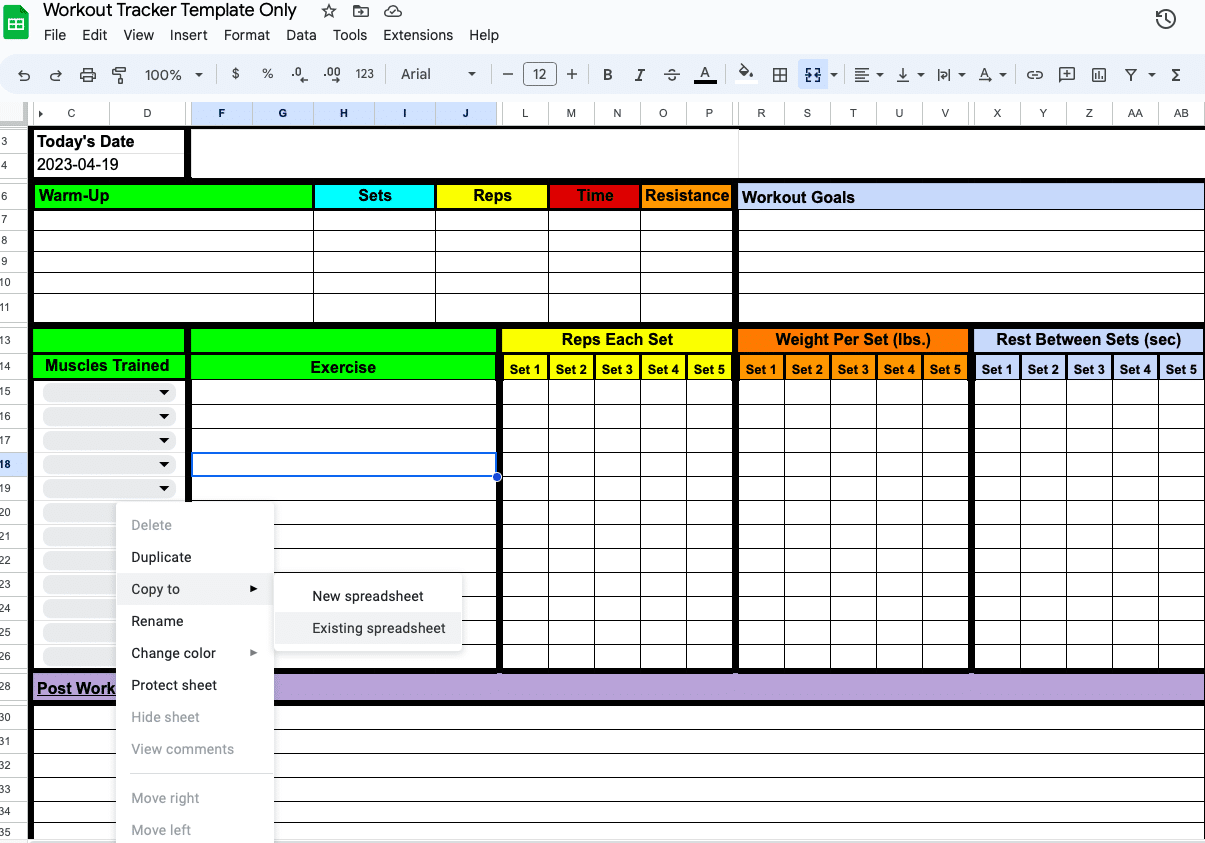Select the Paint format tool

120,75
